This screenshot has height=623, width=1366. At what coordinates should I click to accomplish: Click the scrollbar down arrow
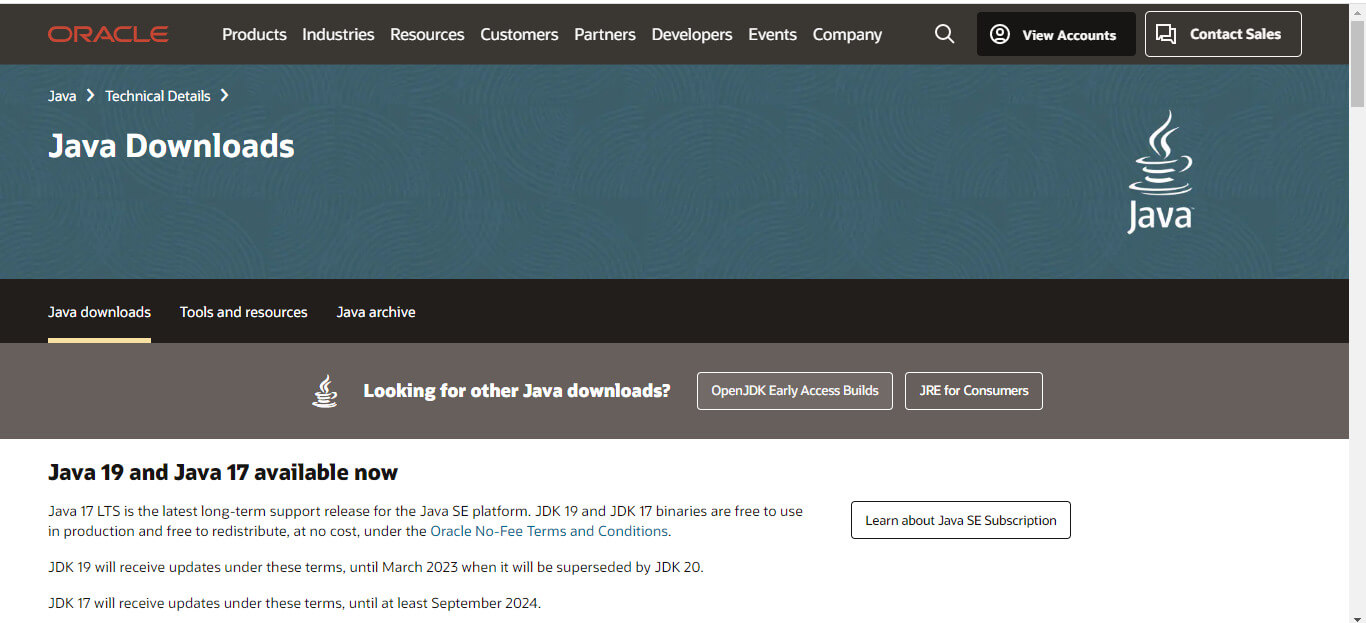(x=1358, y=616)
